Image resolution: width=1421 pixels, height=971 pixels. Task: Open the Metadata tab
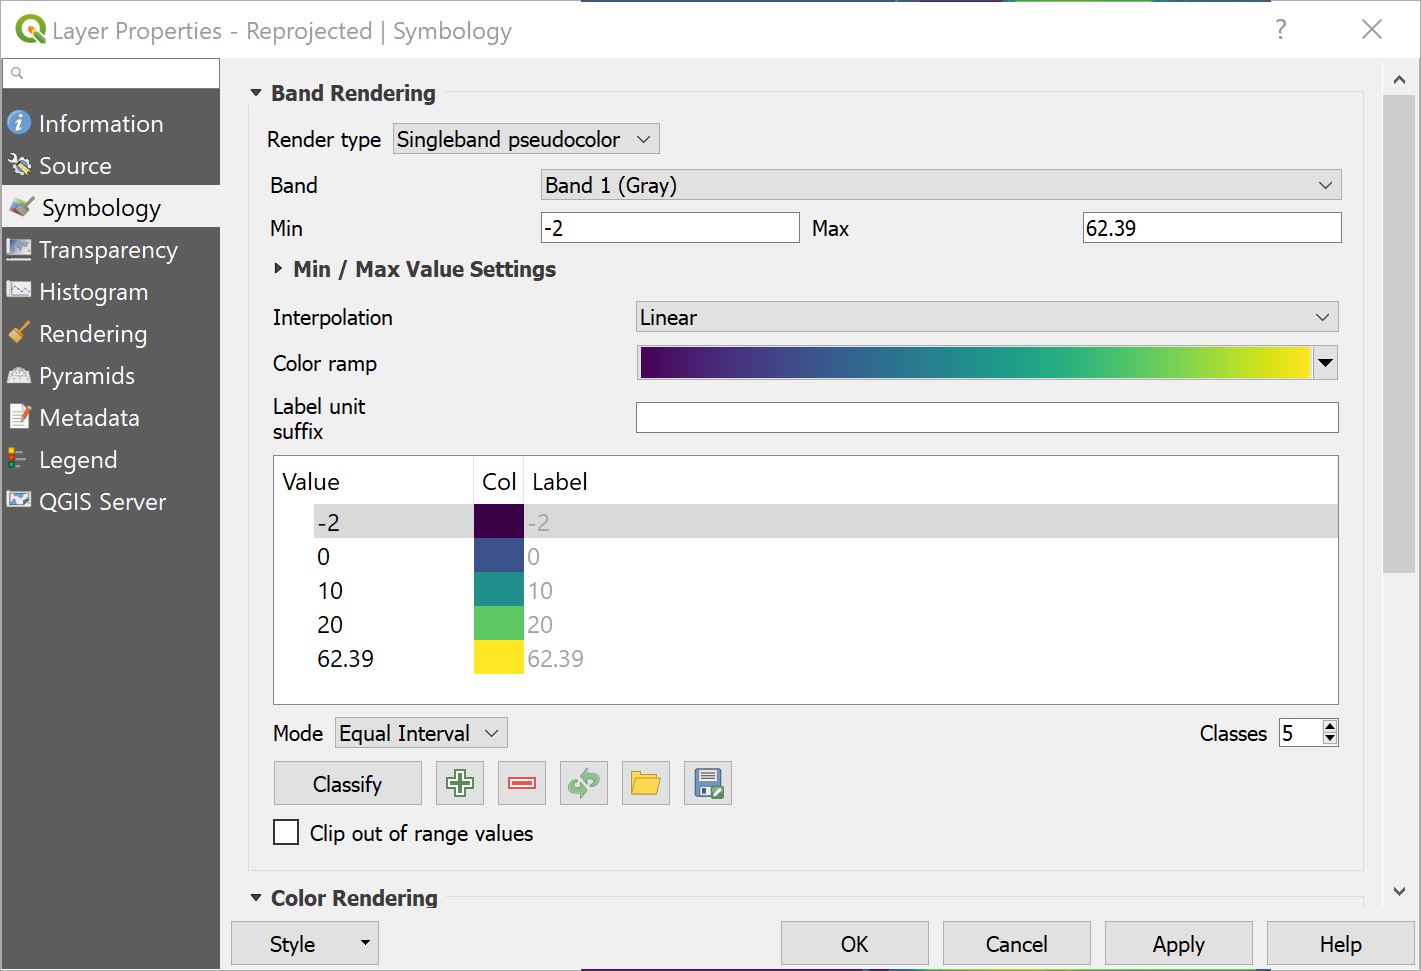pyautogui.click(x=87, y=417)
